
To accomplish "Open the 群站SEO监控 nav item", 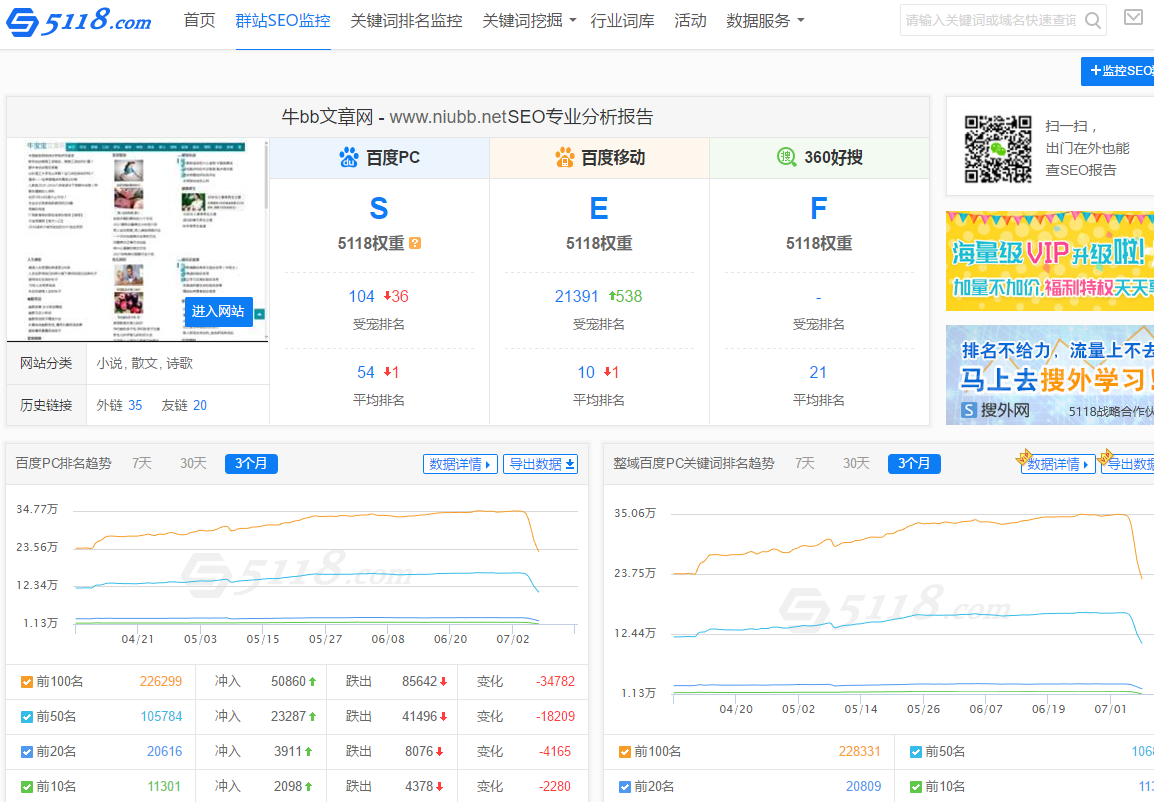I will [x=283, y=21].
